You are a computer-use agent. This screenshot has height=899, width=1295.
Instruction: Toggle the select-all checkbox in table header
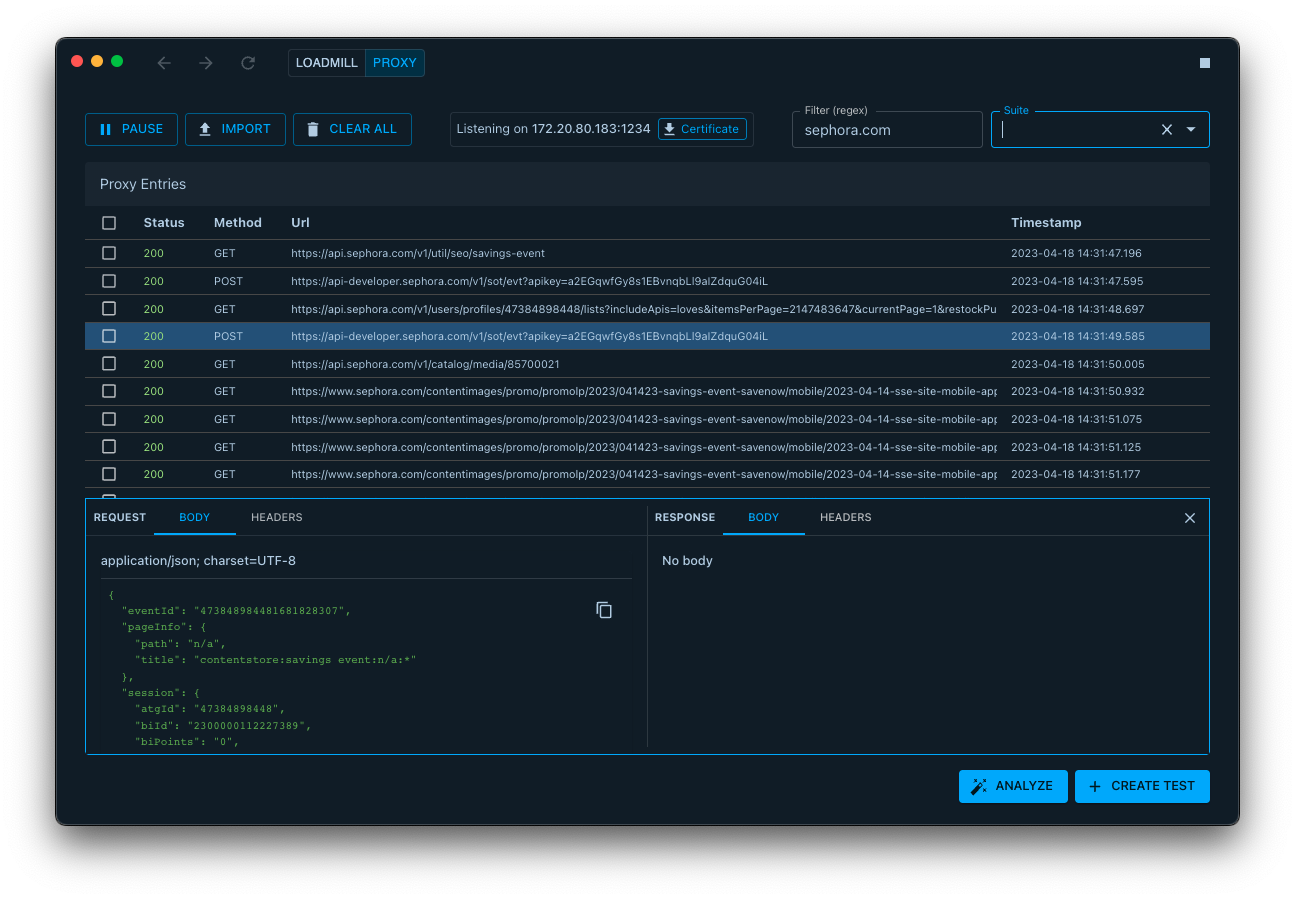coord(109,223)
